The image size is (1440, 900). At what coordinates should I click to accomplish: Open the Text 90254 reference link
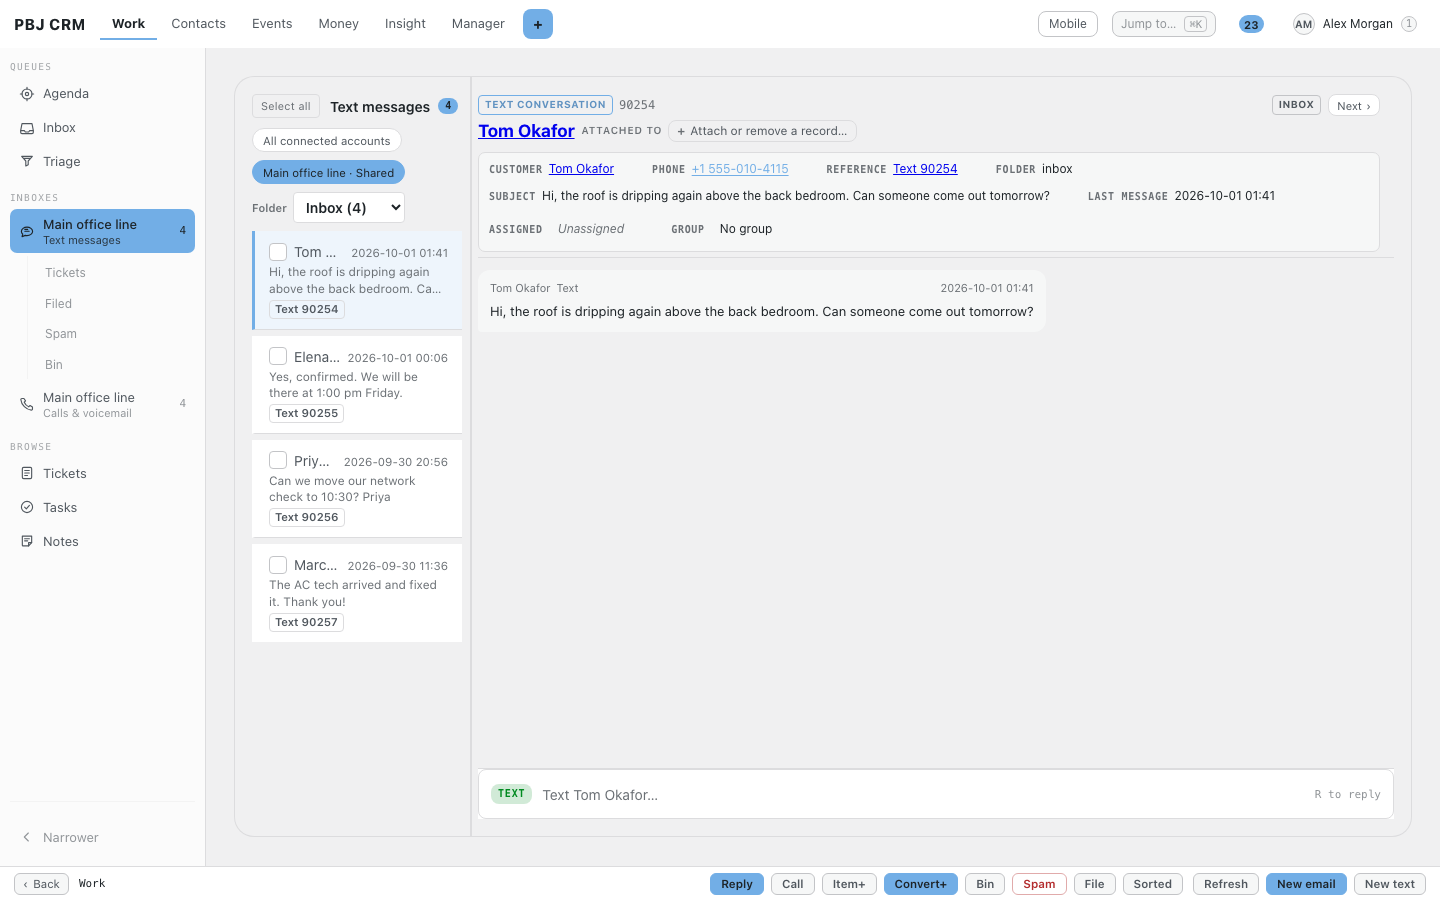(925, 169)
